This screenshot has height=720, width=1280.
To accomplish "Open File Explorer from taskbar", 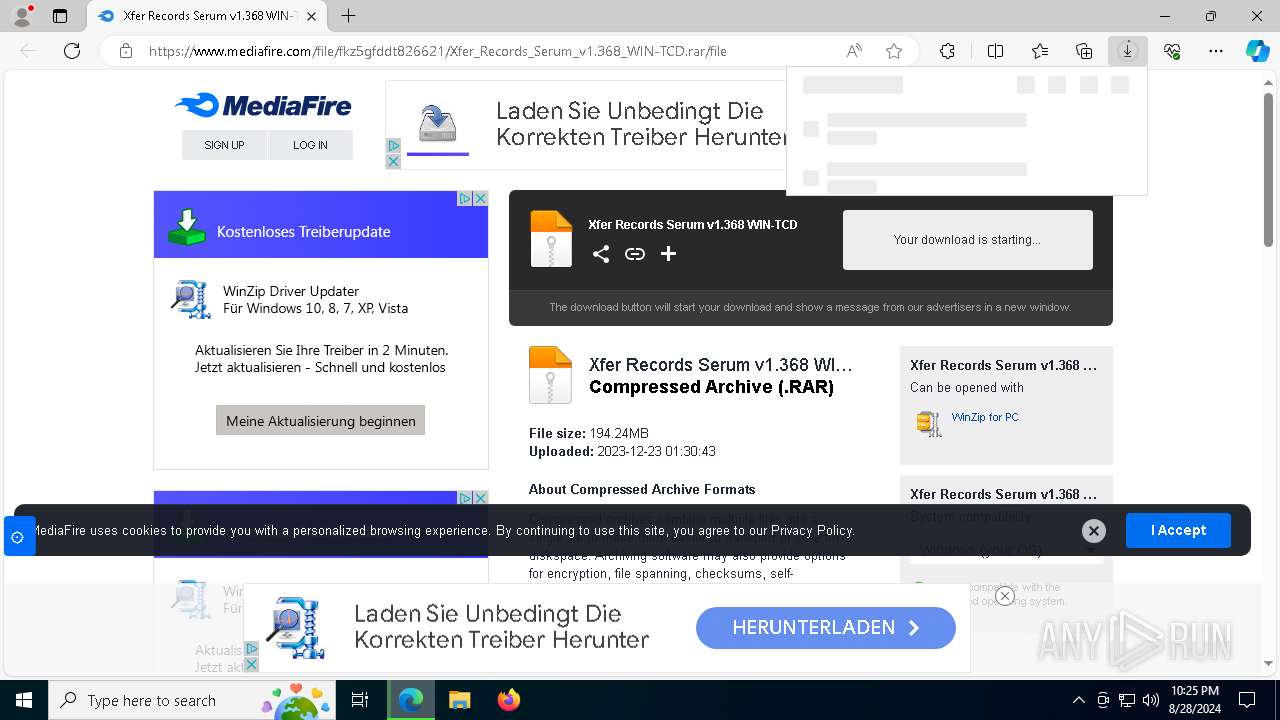I will [x=459, y=700].
